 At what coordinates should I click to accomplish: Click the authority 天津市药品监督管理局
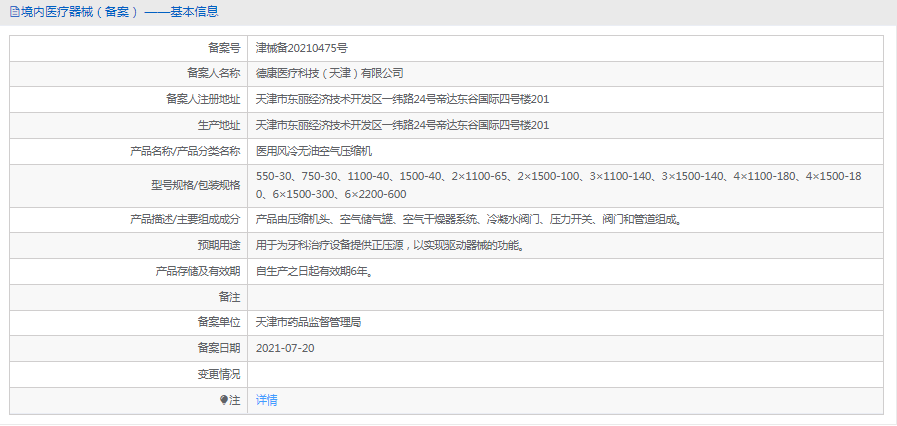[x=308, y=323]
